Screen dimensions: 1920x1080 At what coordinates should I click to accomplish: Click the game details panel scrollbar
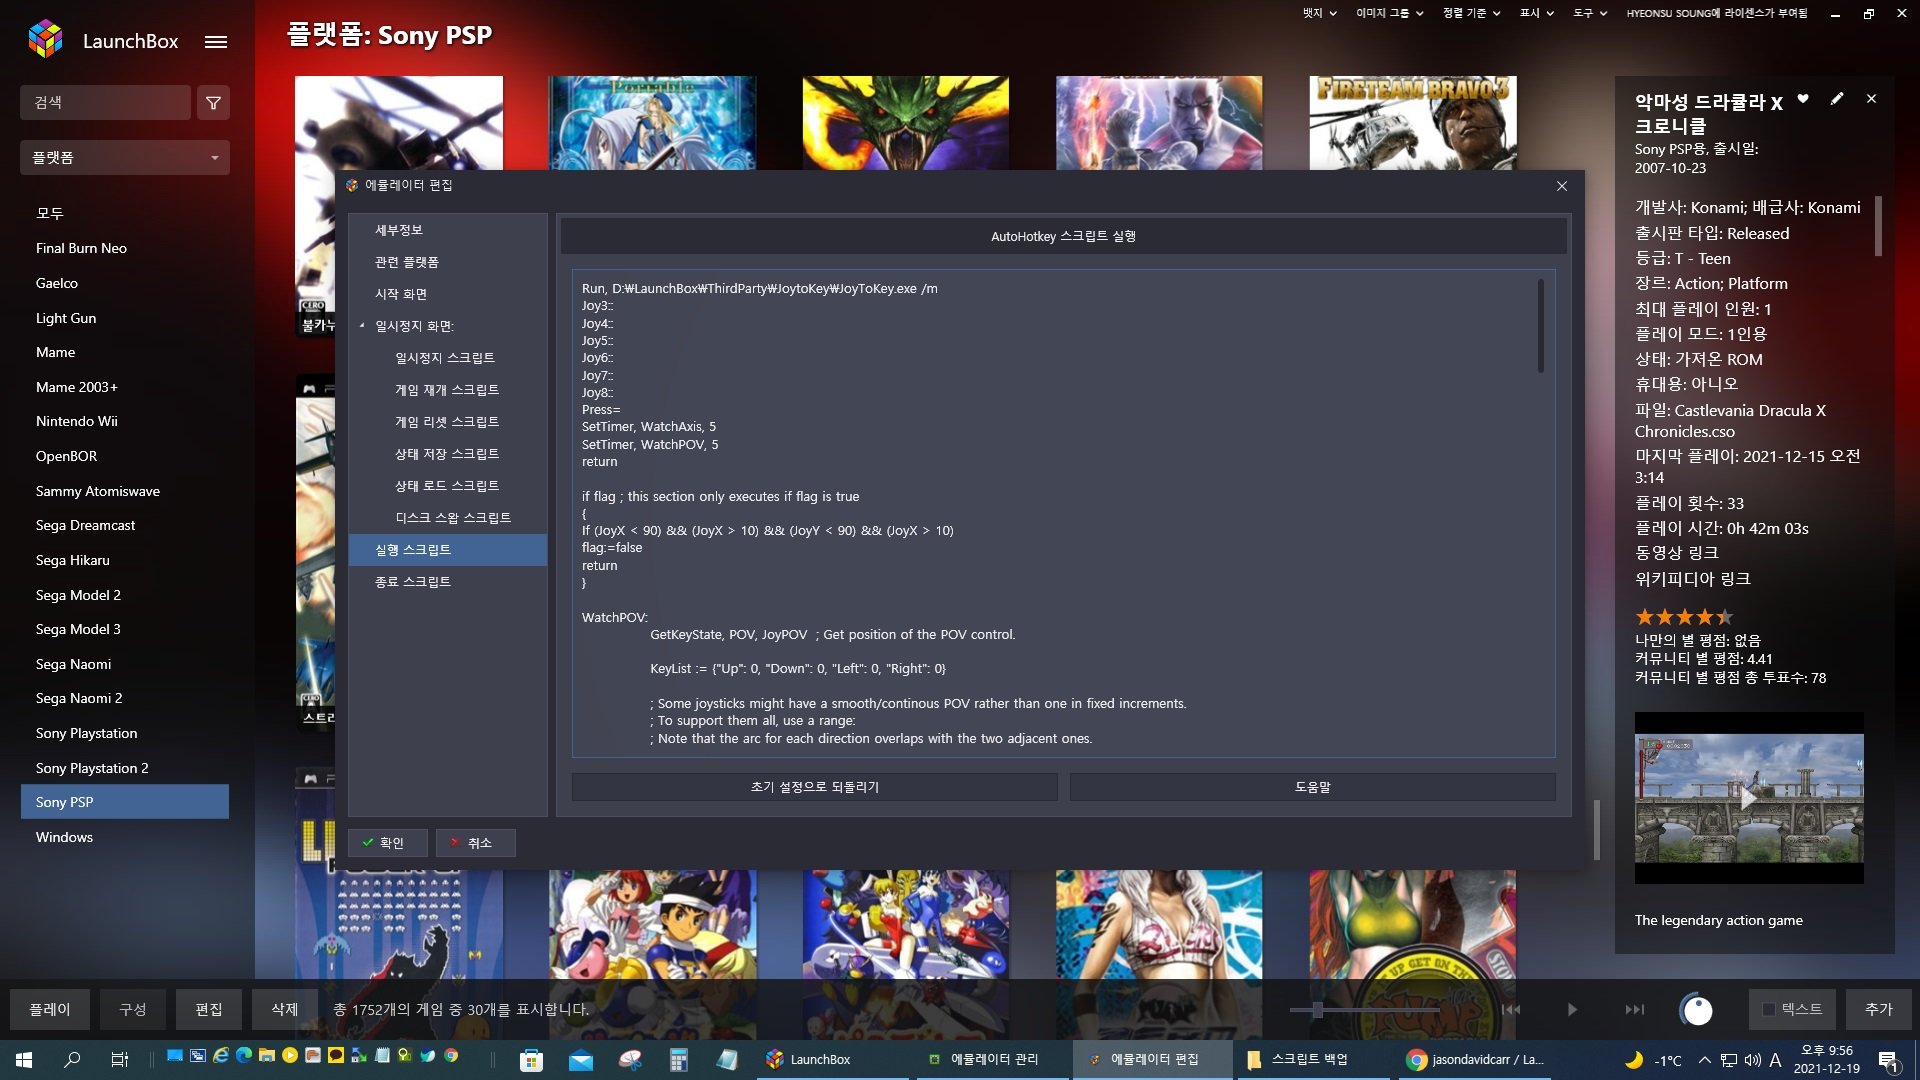[x=1878, y=226]
